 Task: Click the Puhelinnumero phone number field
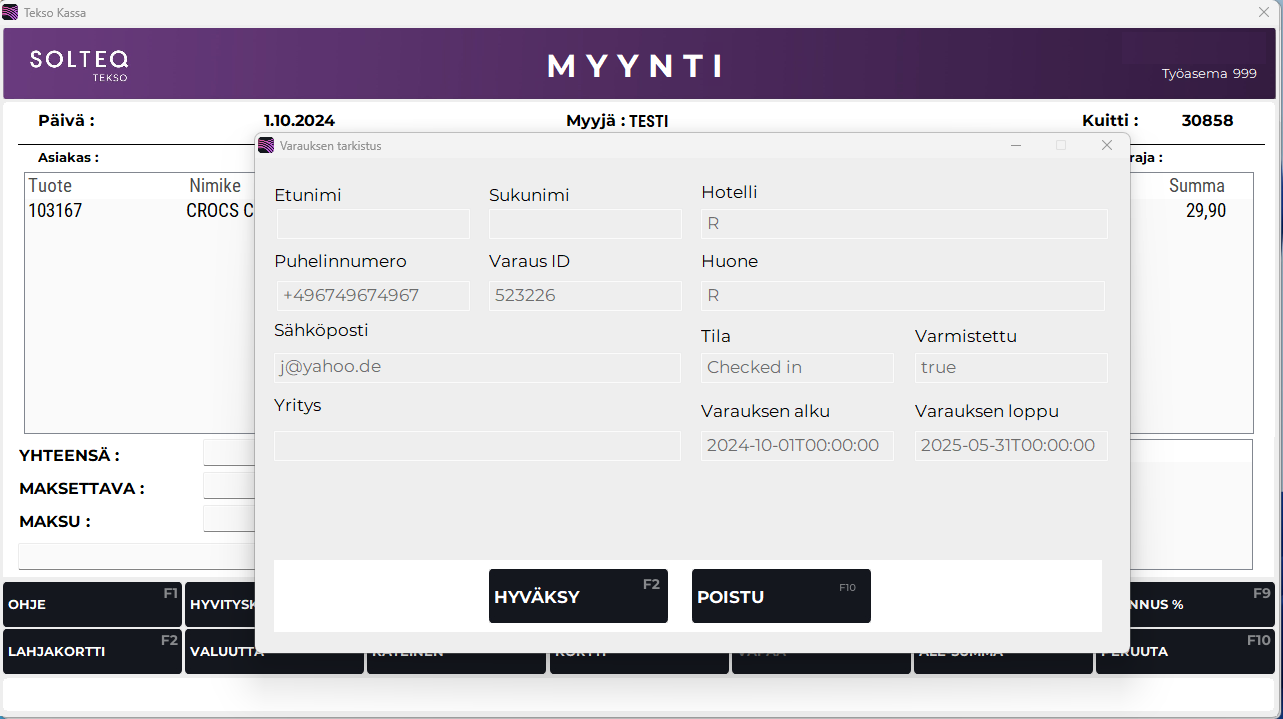pyautogui.click(x=372, y=296)
